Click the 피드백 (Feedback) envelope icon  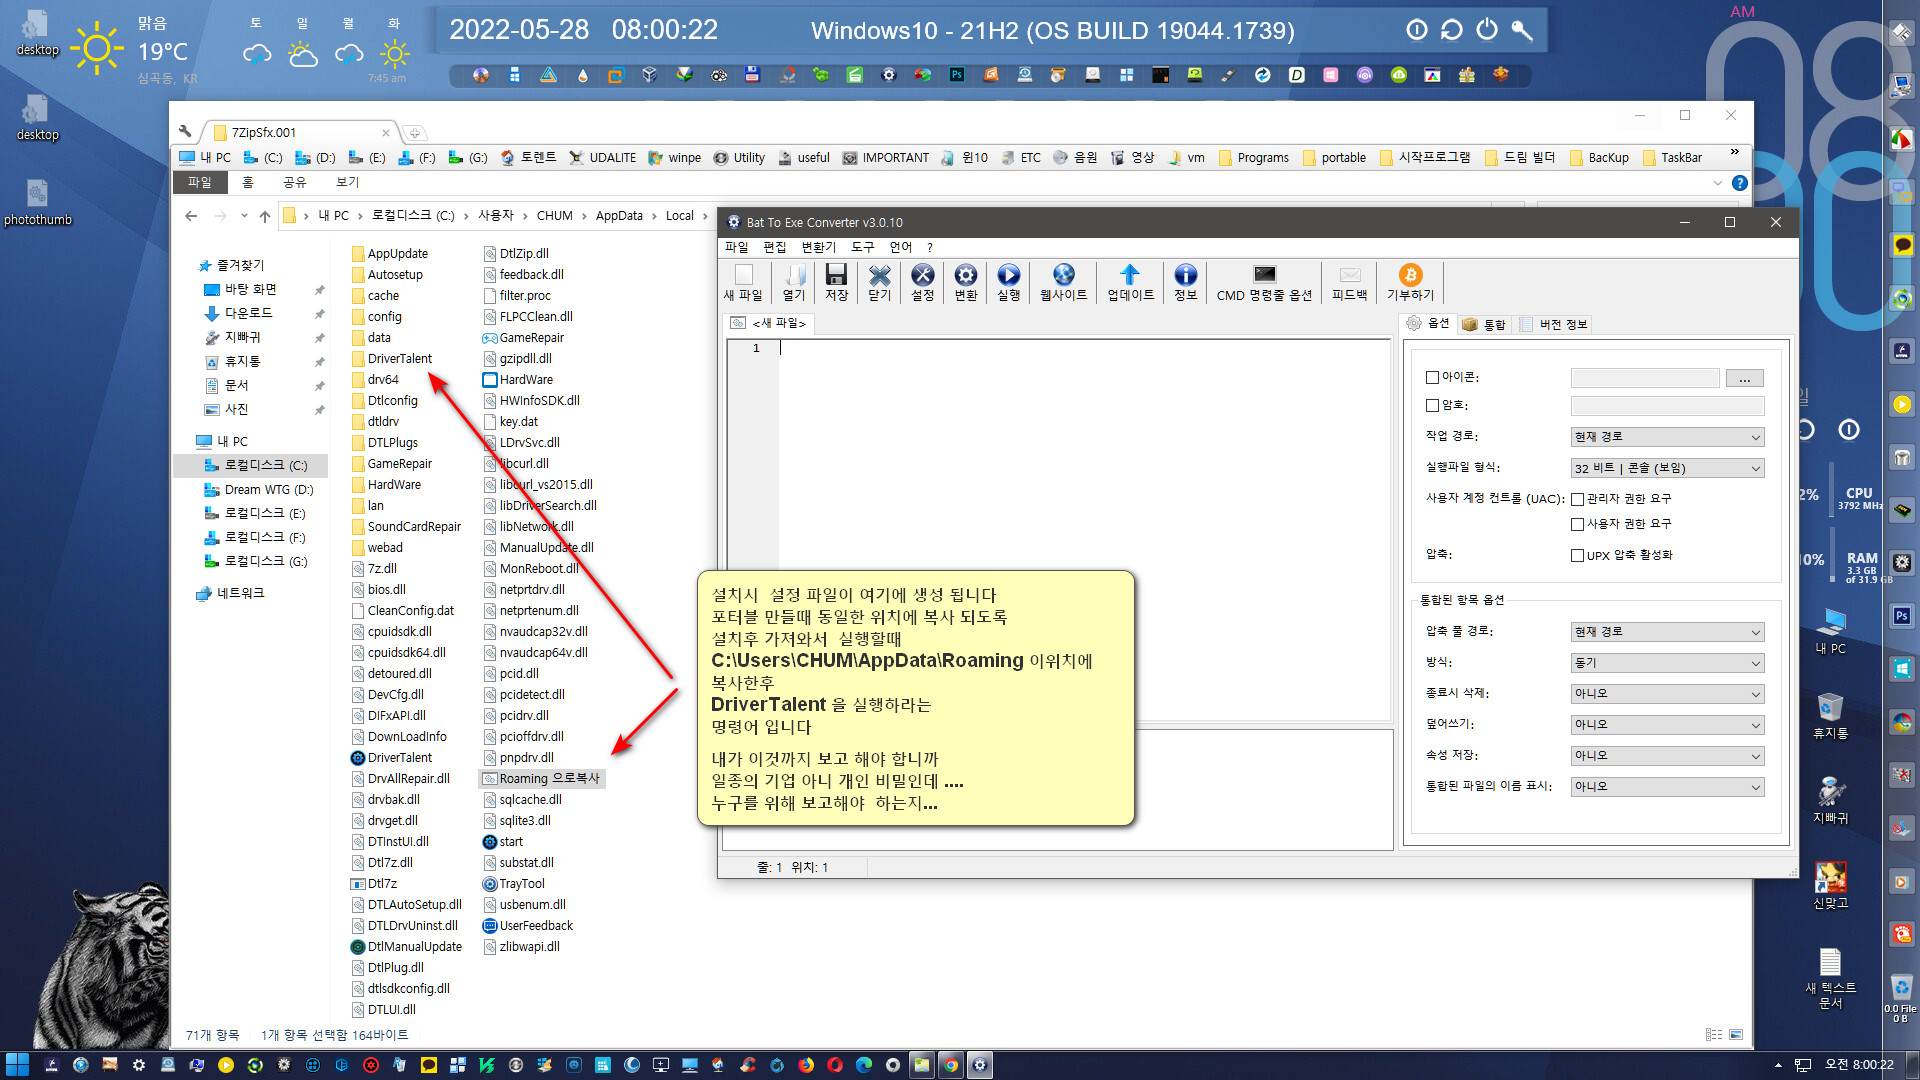coord(1349,282)
